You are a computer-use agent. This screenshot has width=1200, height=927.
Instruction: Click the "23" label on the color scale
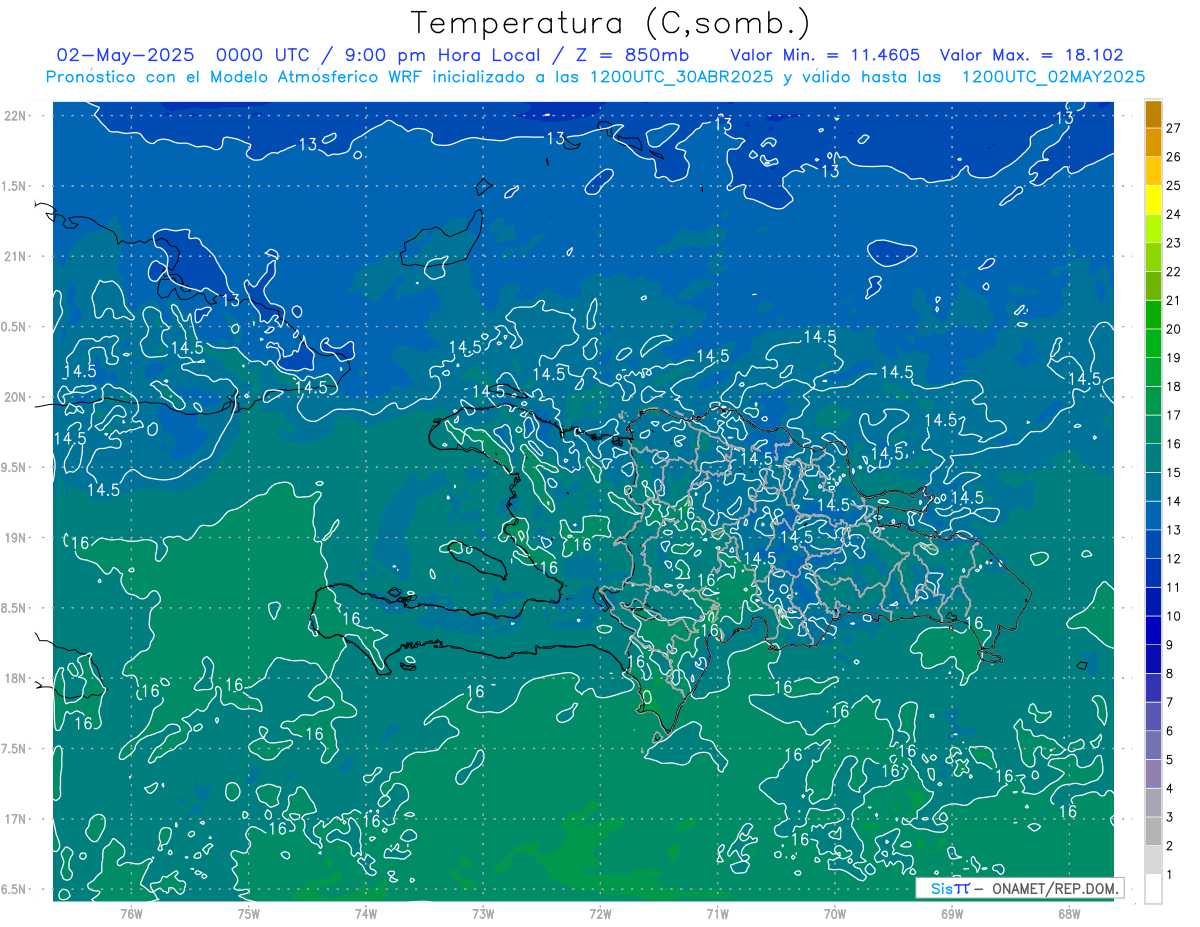[x=1174, y=243]
